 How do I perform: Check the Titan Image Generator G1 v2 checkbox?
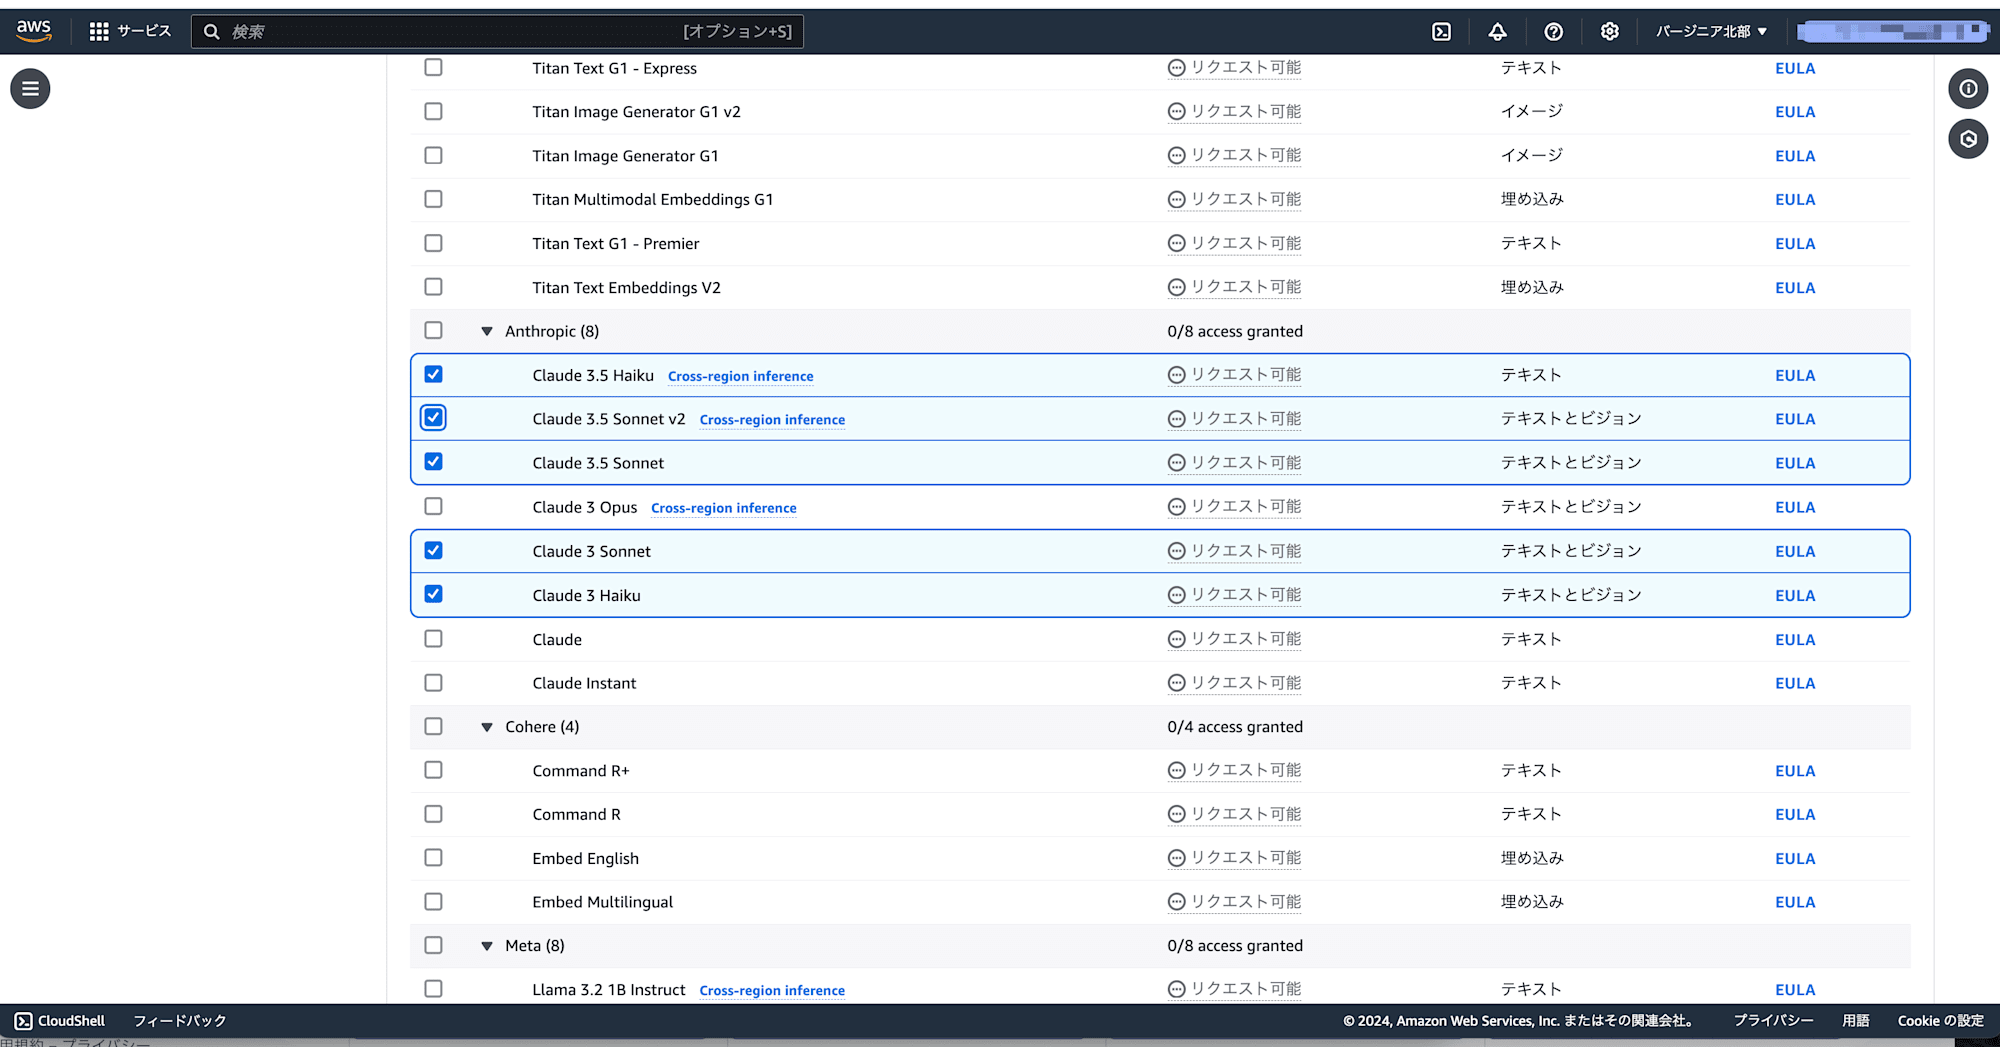(433, 111)
